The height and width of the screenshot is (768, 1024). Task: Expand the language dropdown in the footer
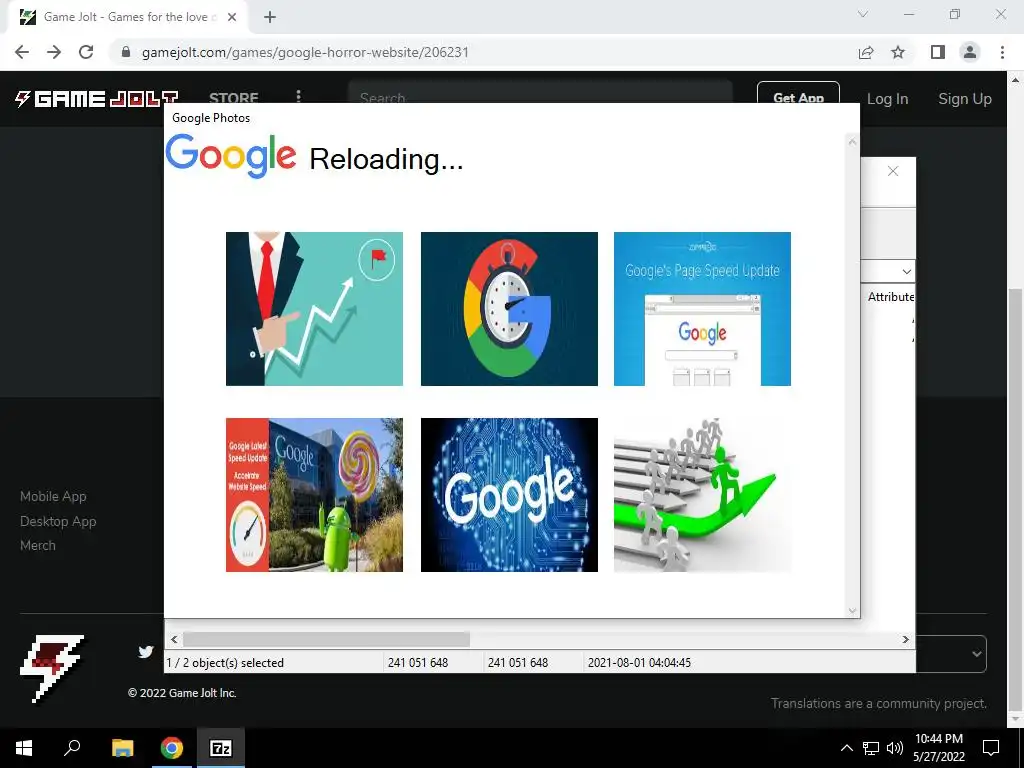pyautogui.click(x=976, y=654)
